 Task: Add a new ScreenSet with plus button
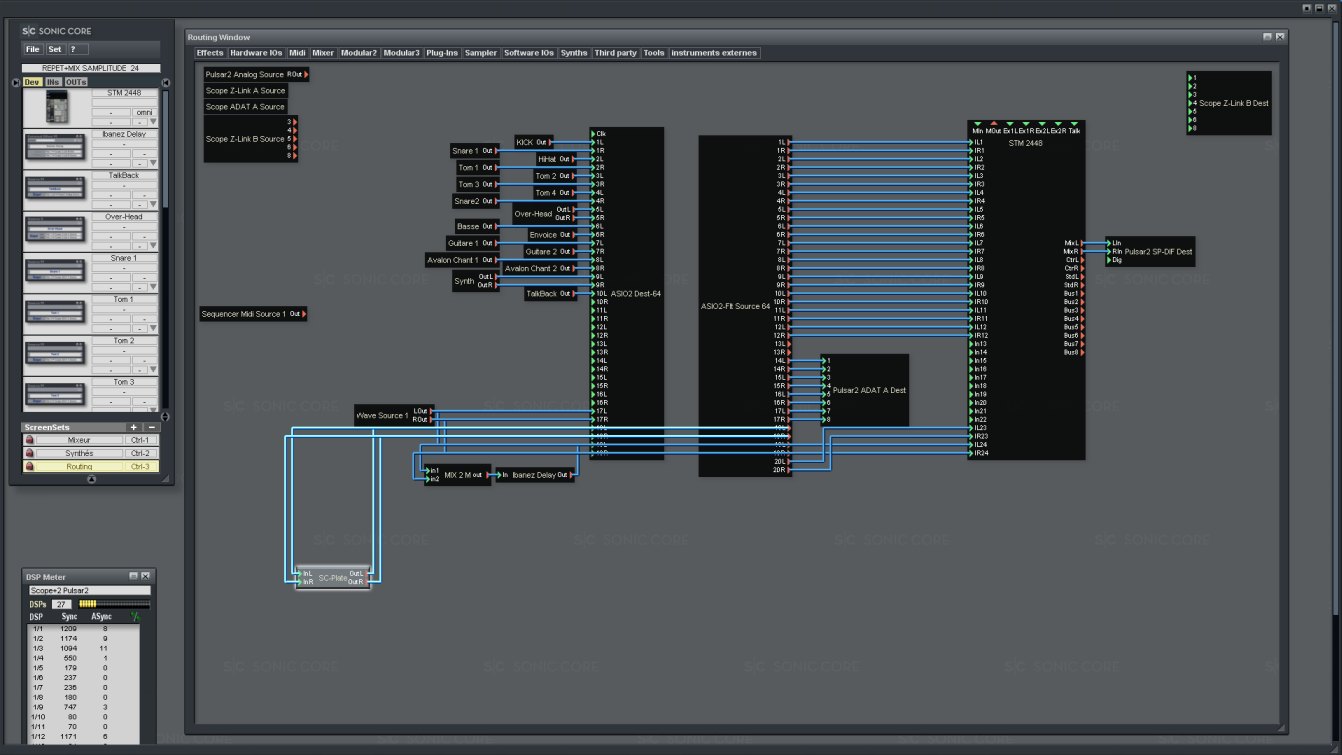pos(134,427)
